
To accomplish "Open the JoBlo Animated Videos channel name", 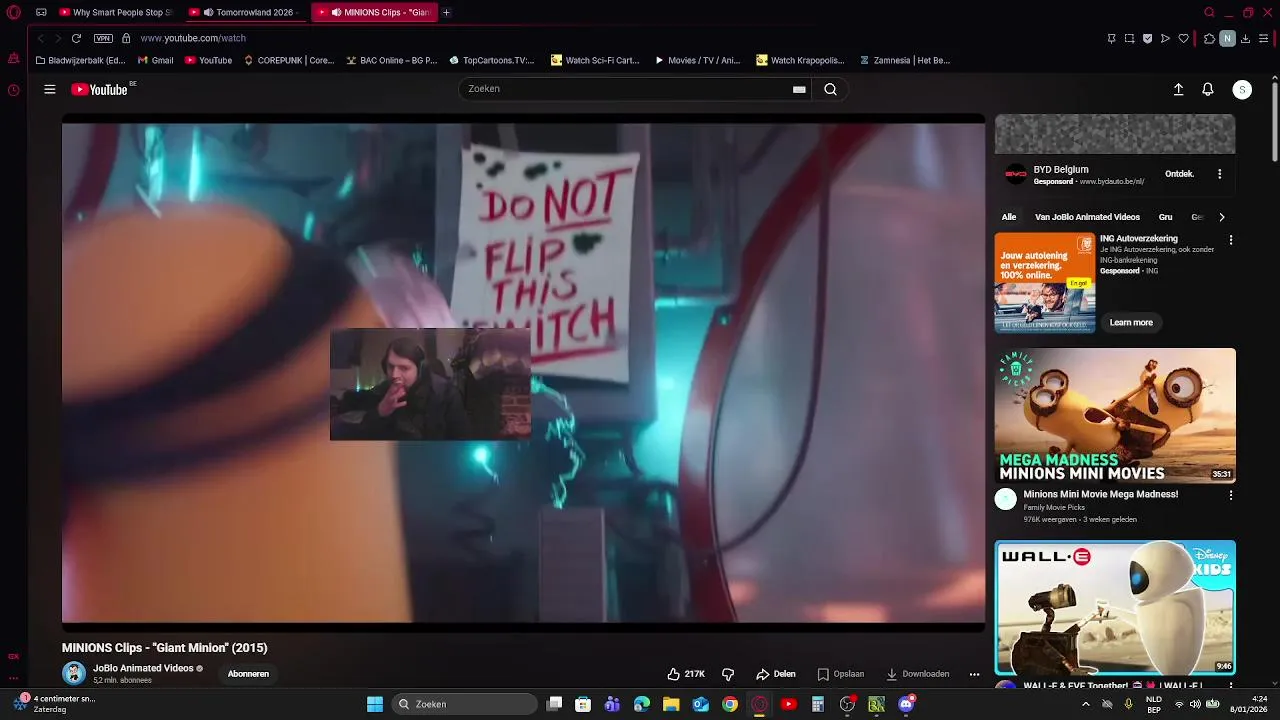I will point(143,668).
